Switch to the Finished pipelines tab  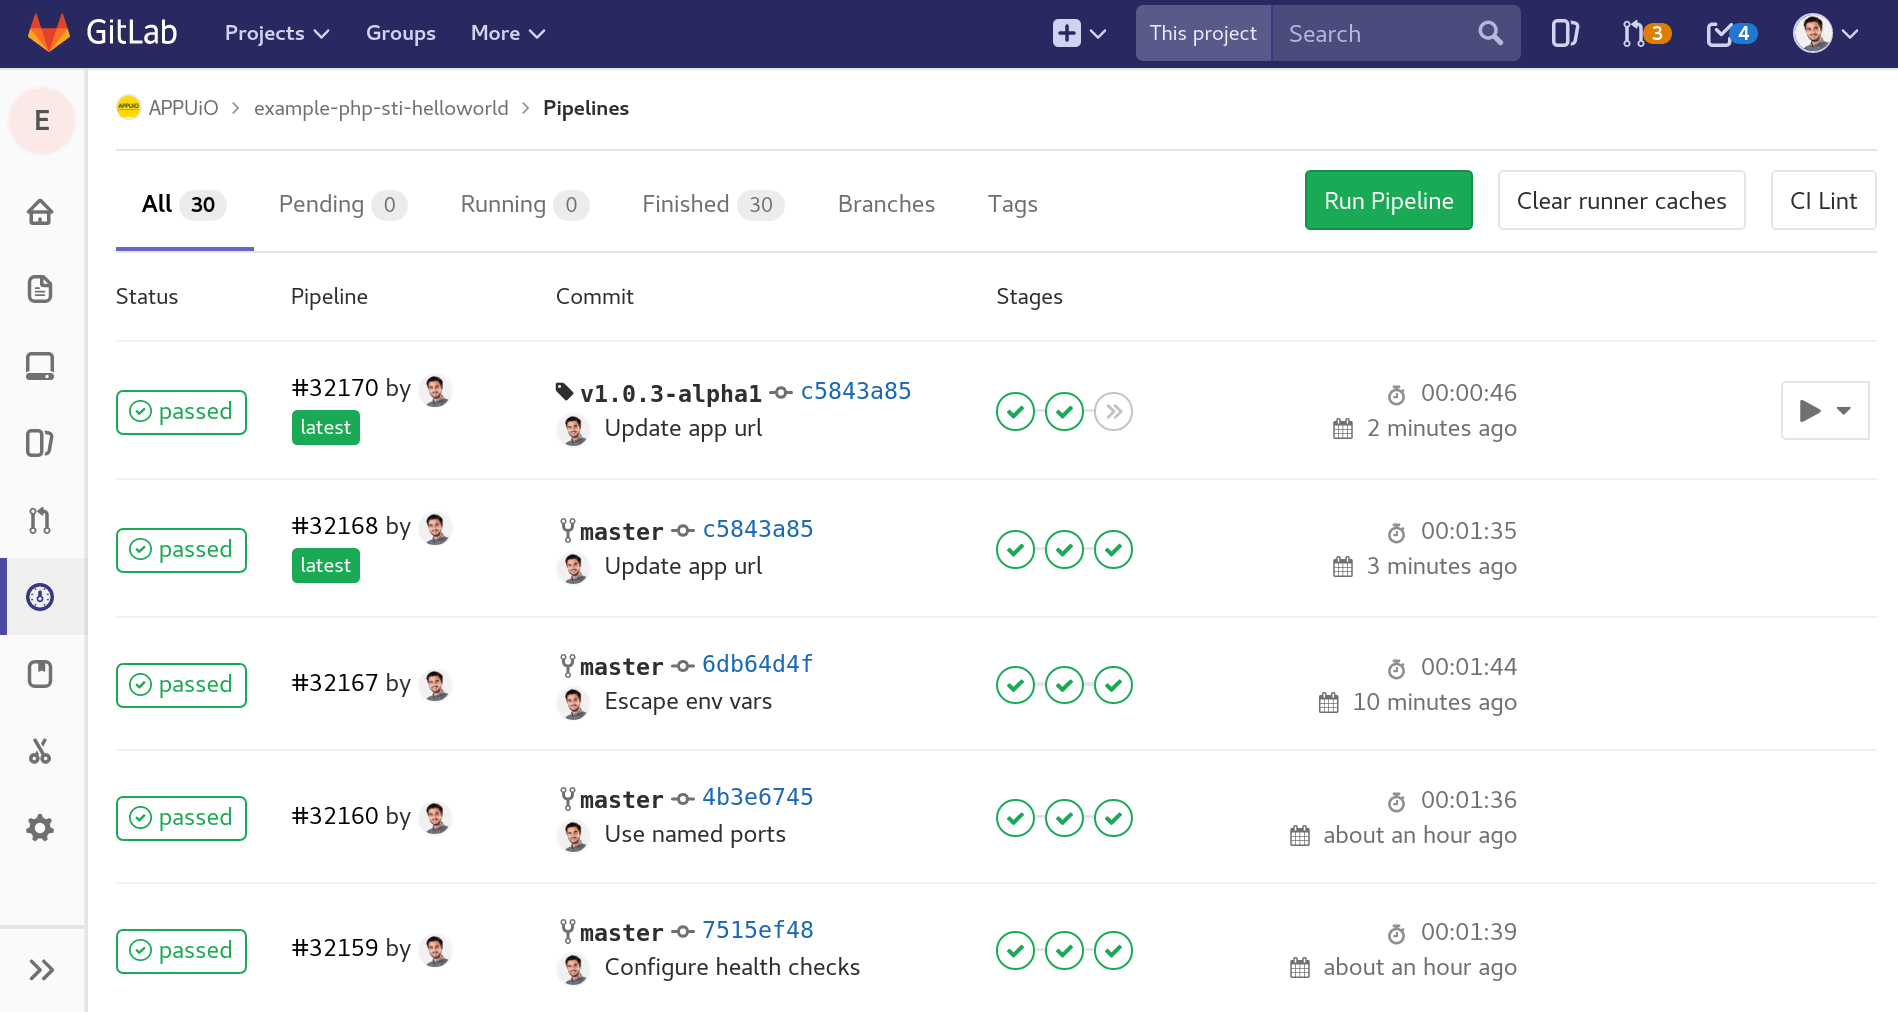[711, 204]
